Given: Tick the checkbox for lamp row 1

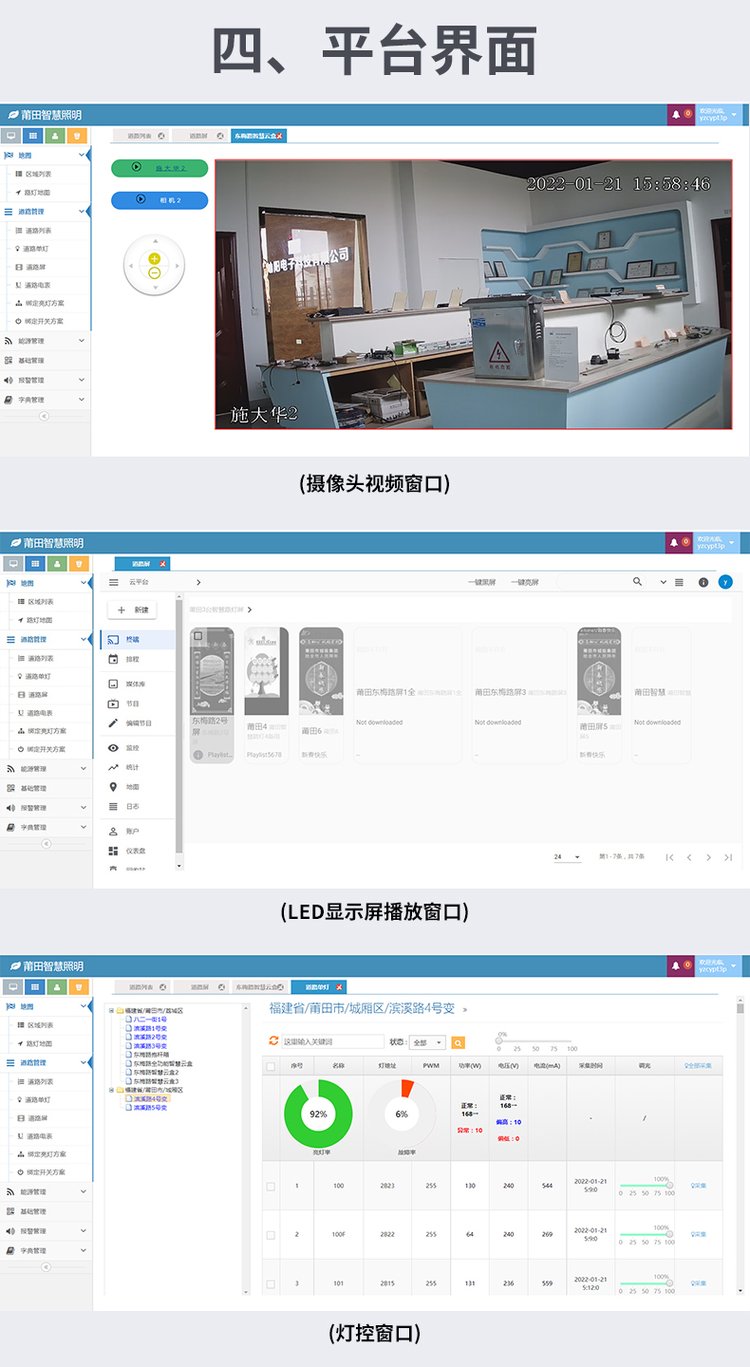Looking at the screenshot, I should [270, 1186].
